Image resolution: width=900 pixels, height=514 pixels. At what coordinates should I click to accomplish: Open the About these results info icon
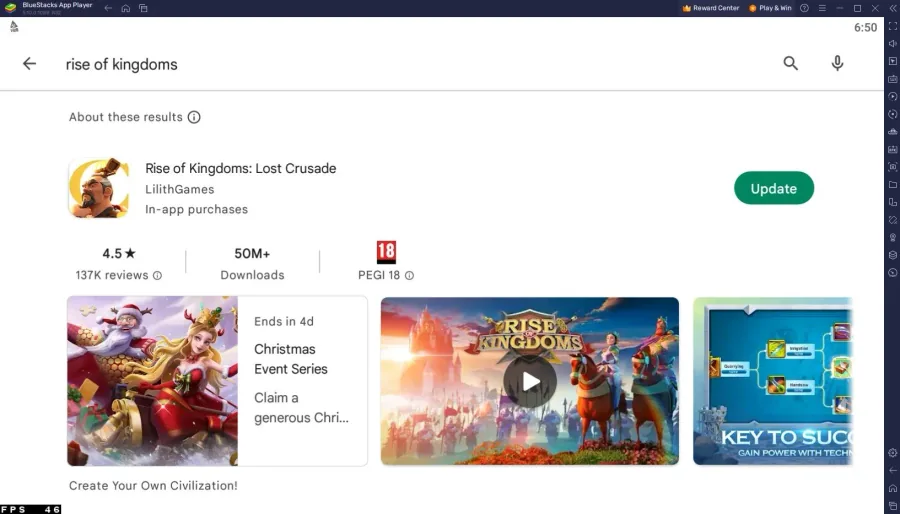[x=194, y=117]
